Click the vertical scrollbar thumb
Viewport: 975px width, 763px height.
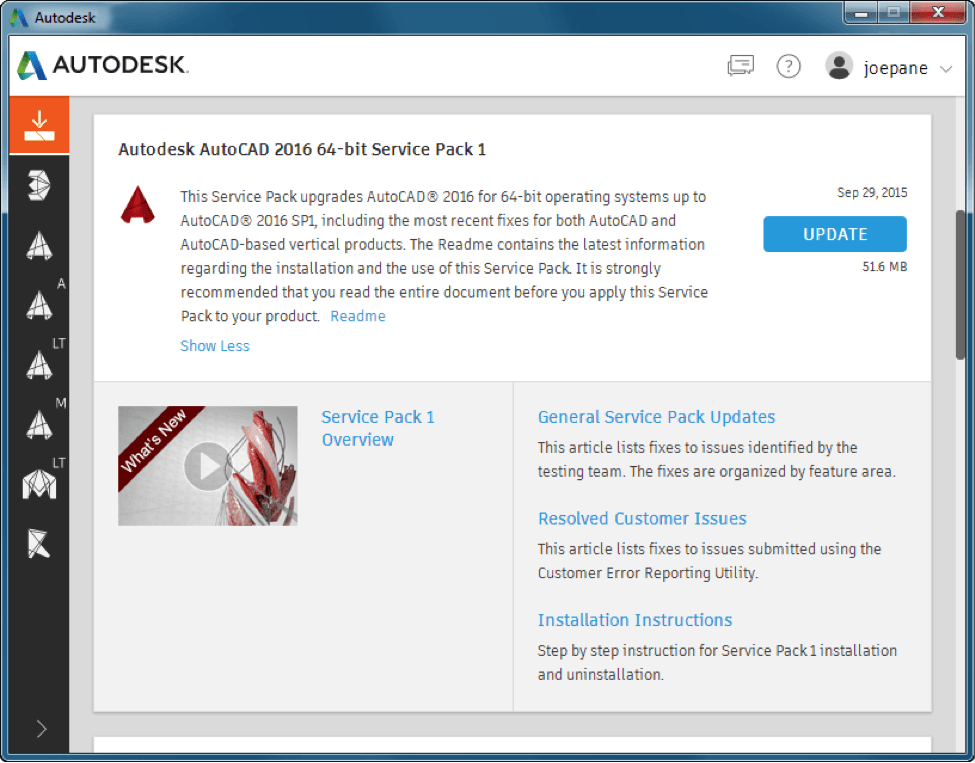[960, 285]
